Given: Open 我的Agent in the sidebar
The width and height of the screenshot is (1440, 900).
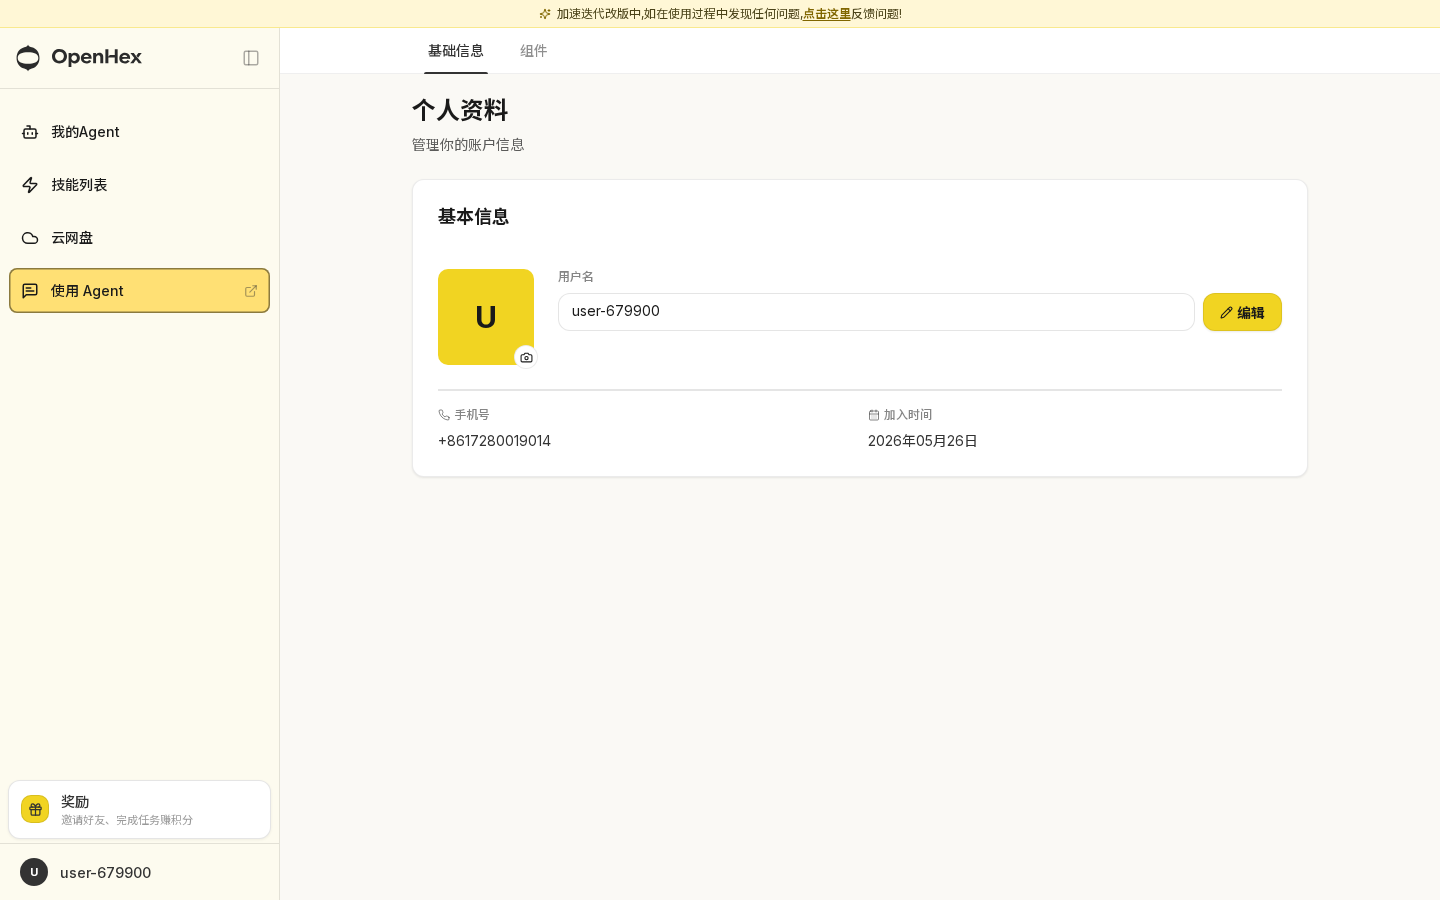Looking at the screenshot, I should (139, 132).
